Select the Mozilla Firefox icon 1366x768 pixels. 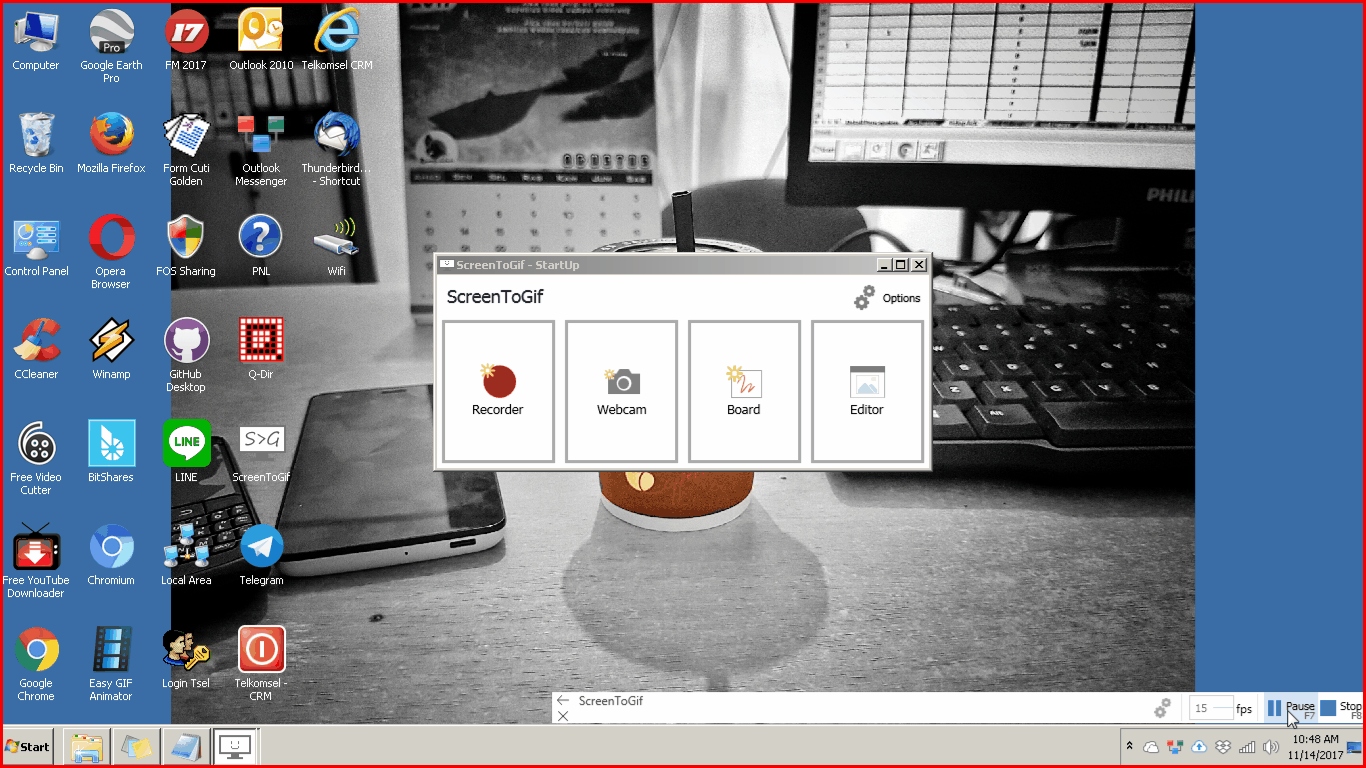pyautogui.click(x=111, y=144)
